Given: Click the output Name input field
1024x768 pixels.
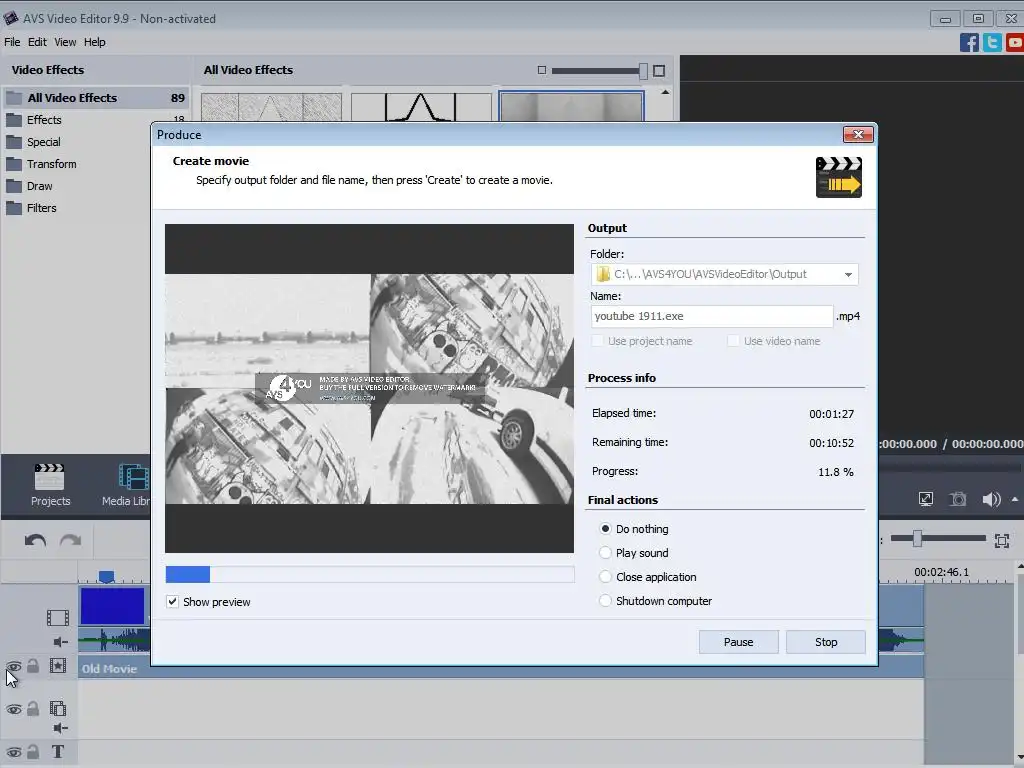Looking at the screenshot, I should [712, 316].
